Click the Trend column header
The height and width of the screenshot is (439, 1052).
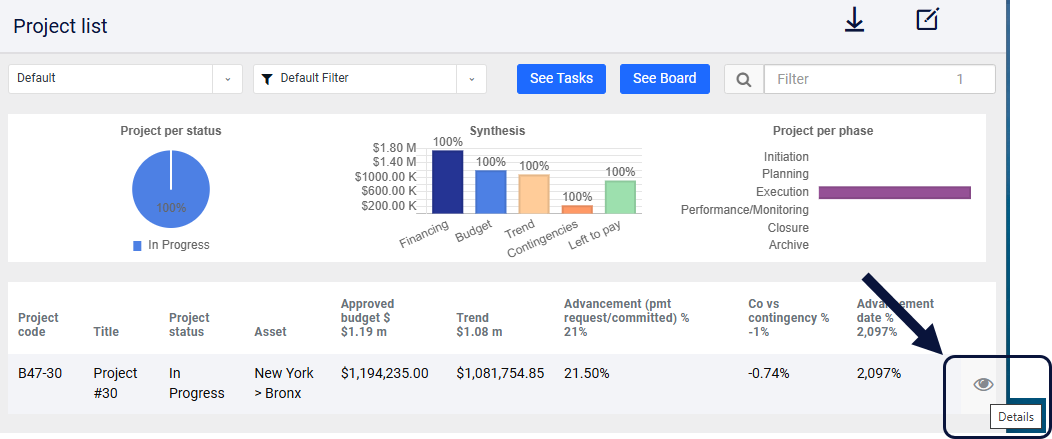pos(480,324)
